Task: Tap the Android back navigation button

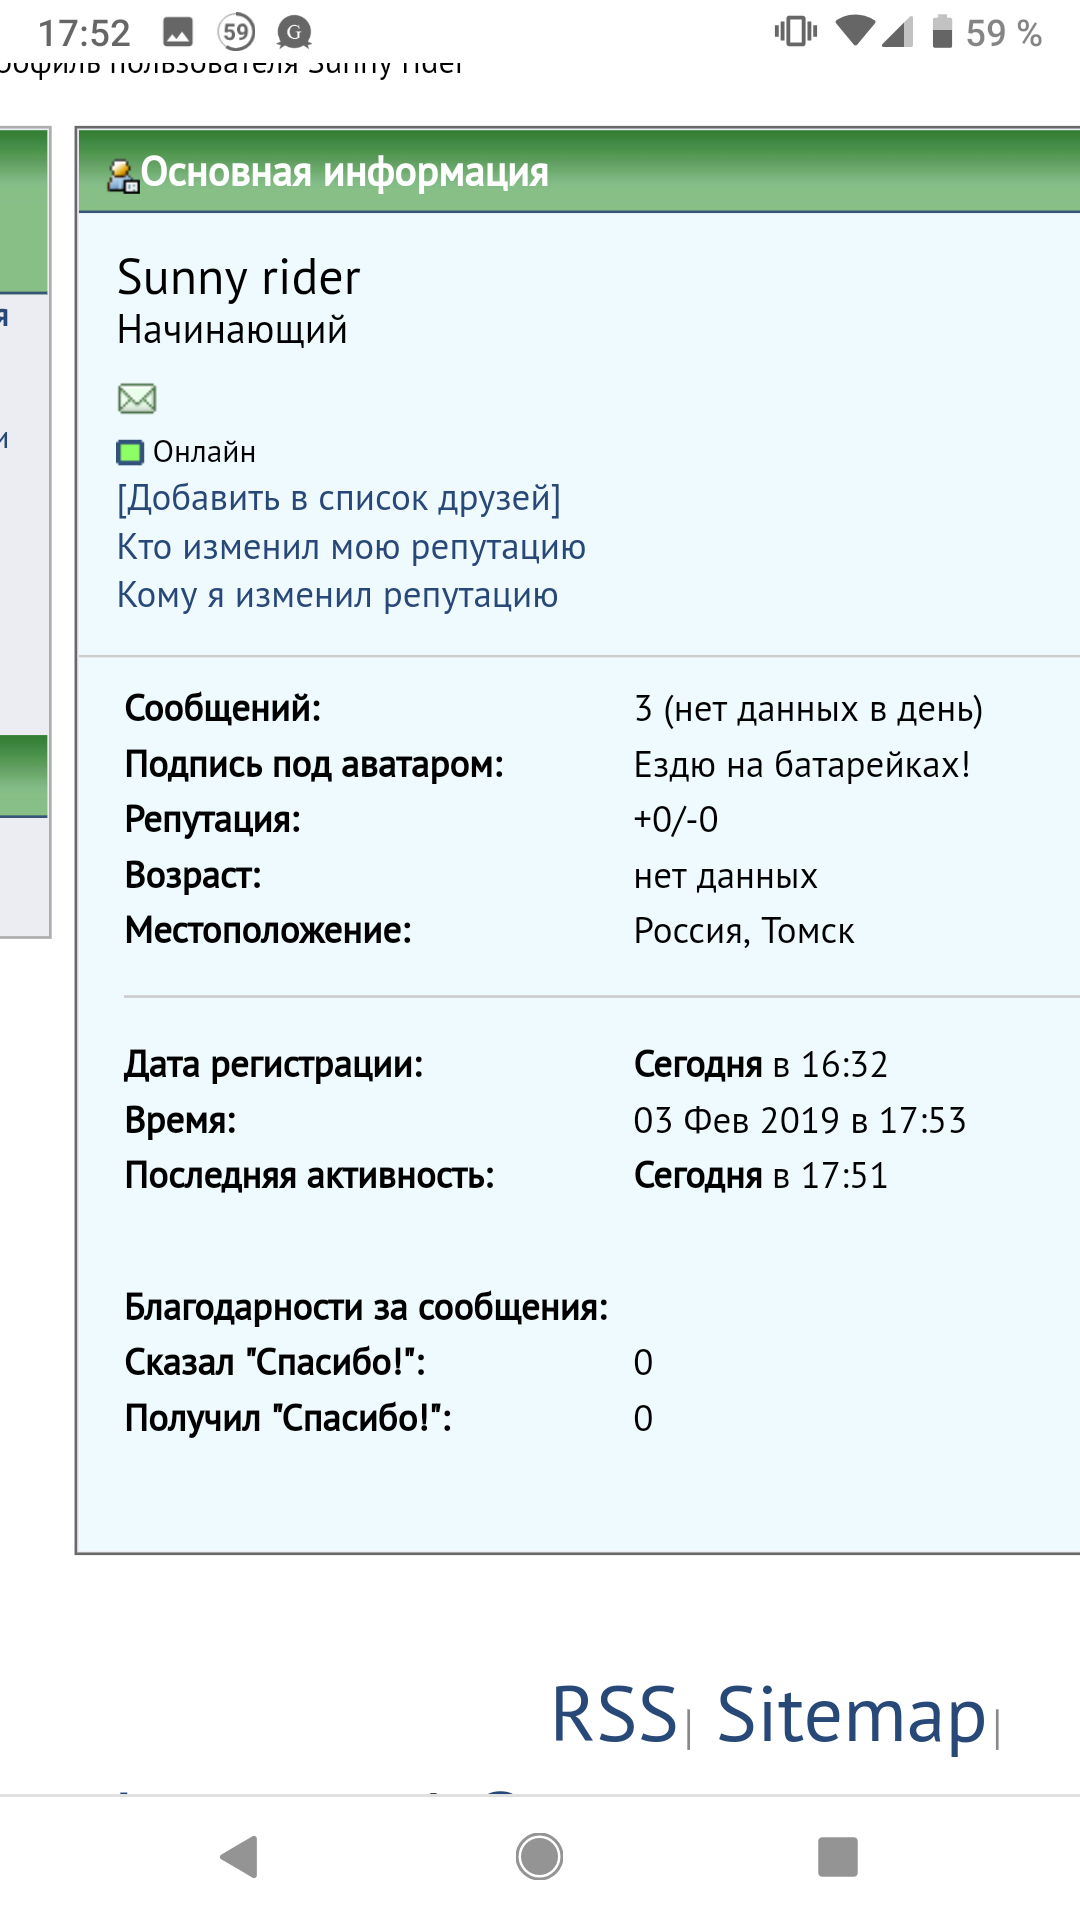Action: (240, 1857)
